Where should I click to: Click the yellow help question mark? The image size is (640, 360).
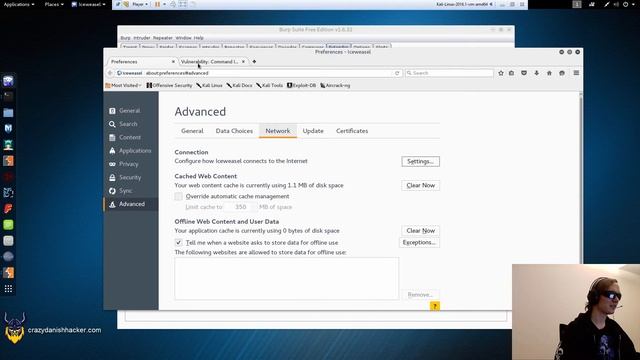435,306
